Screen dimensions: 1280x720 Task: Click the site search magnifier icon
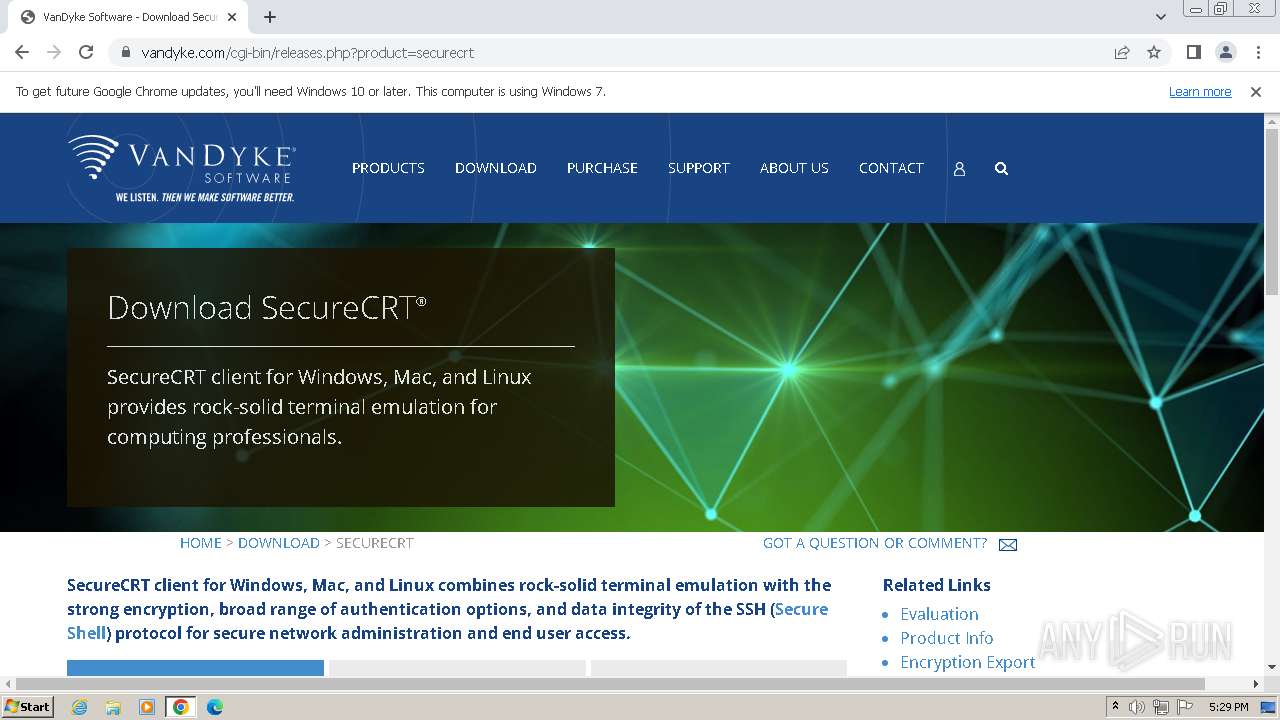tap(1001, 169)
